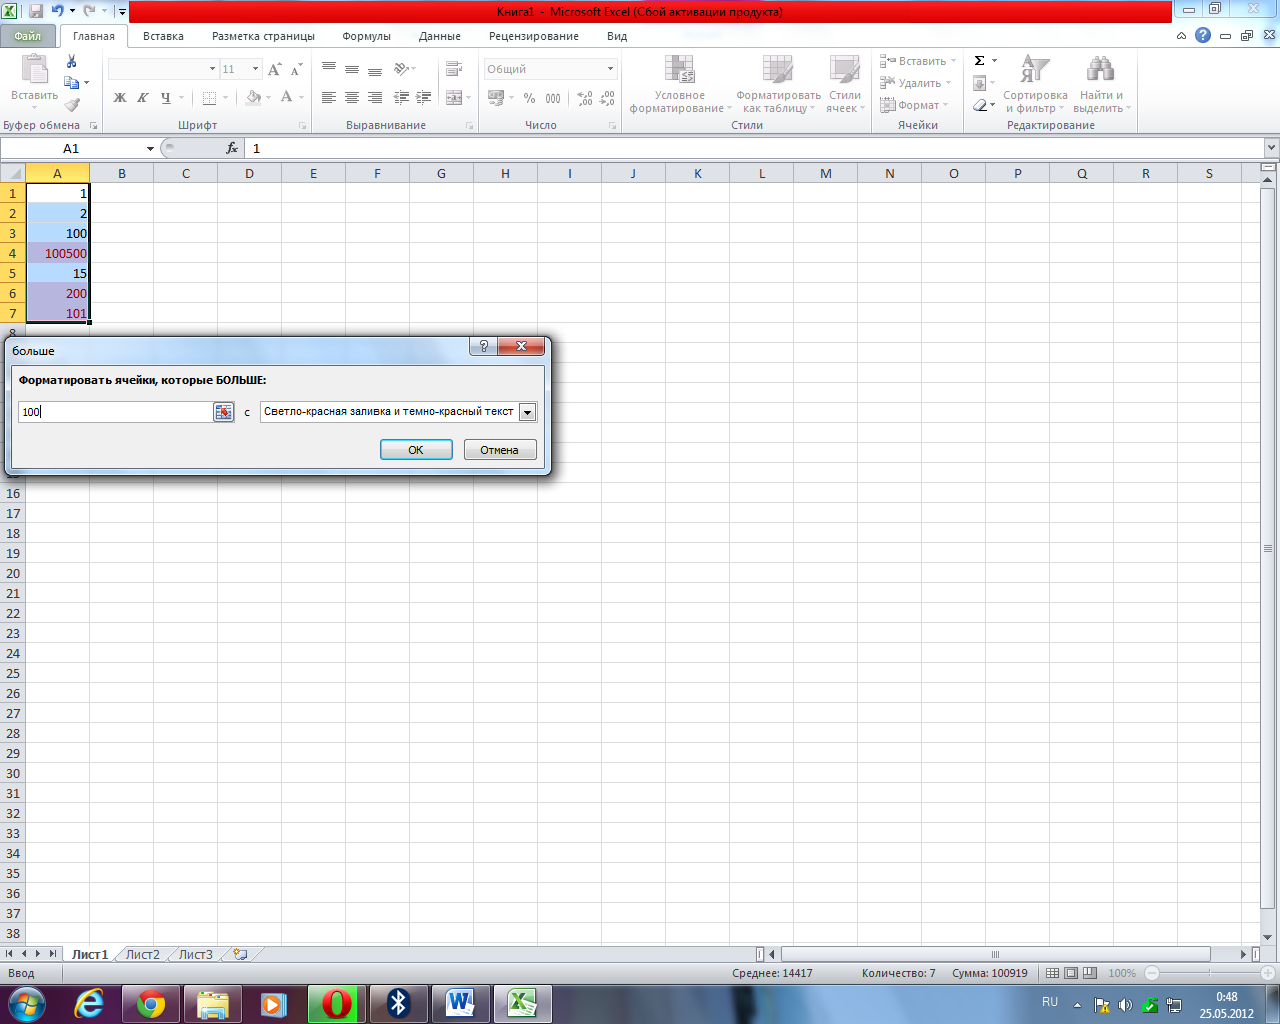Click the decrease font size icon
The image size is (1280, 1024).
pyautogui.click(x=296, y=69)
